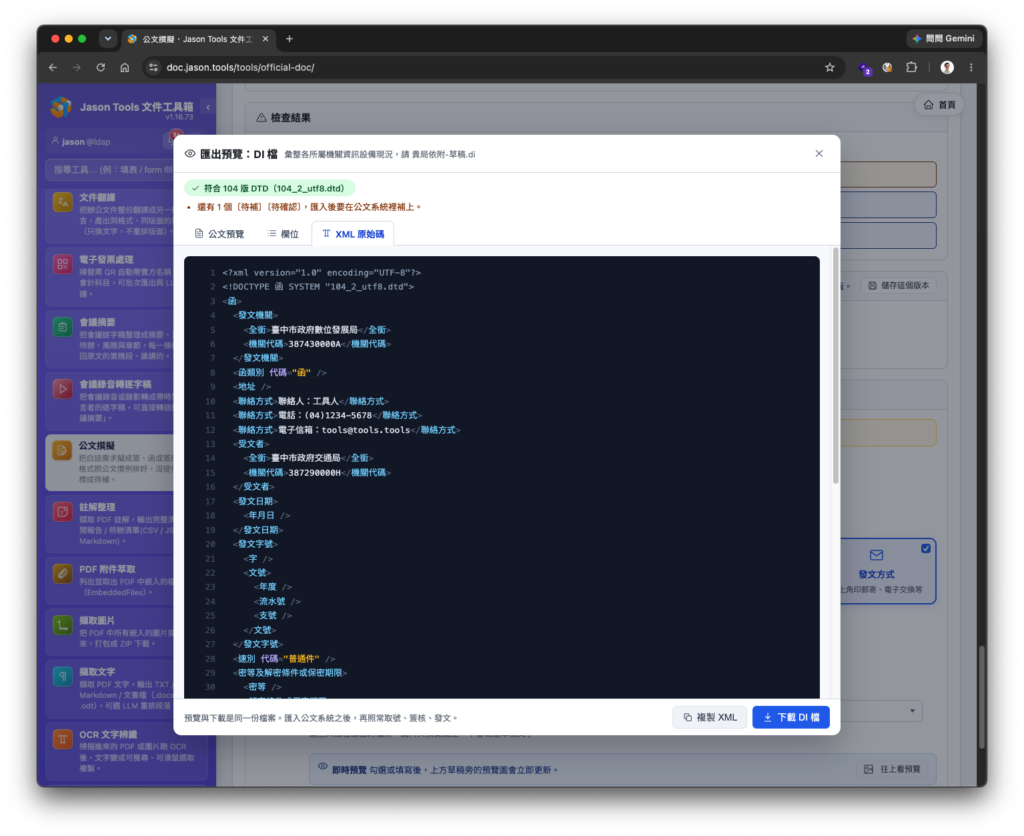Viewport: 1024px width, 836px height.
Task: Open the PDF 附件萃取 tool icon
Action: click(63, 574)
